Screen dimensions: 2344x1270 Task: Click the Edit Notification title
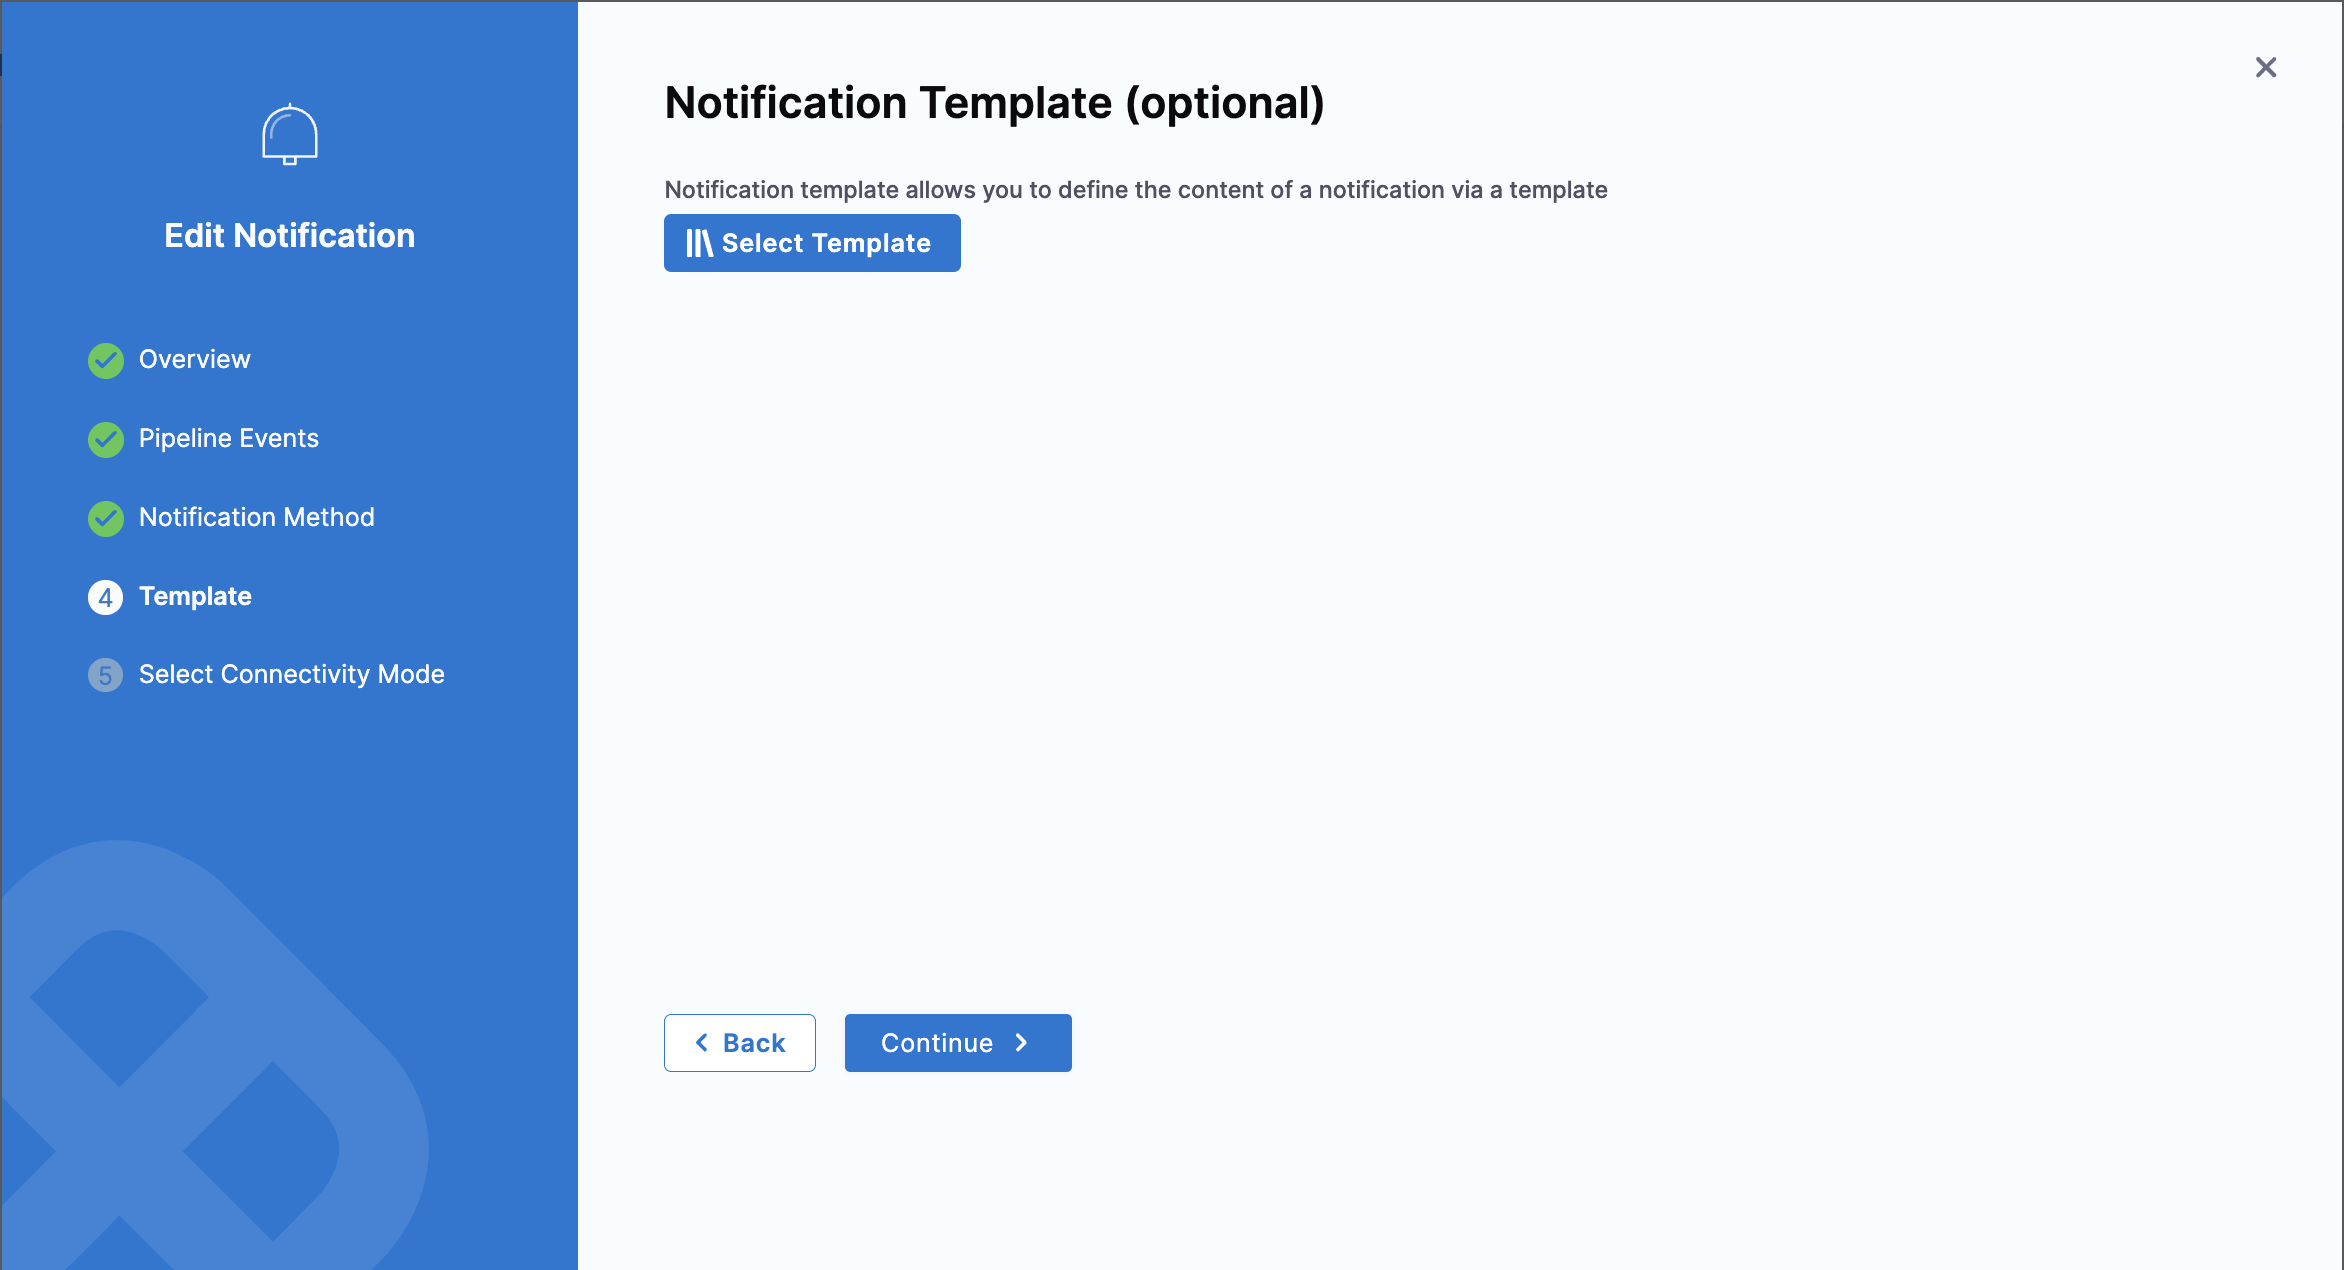click(290, 236)
